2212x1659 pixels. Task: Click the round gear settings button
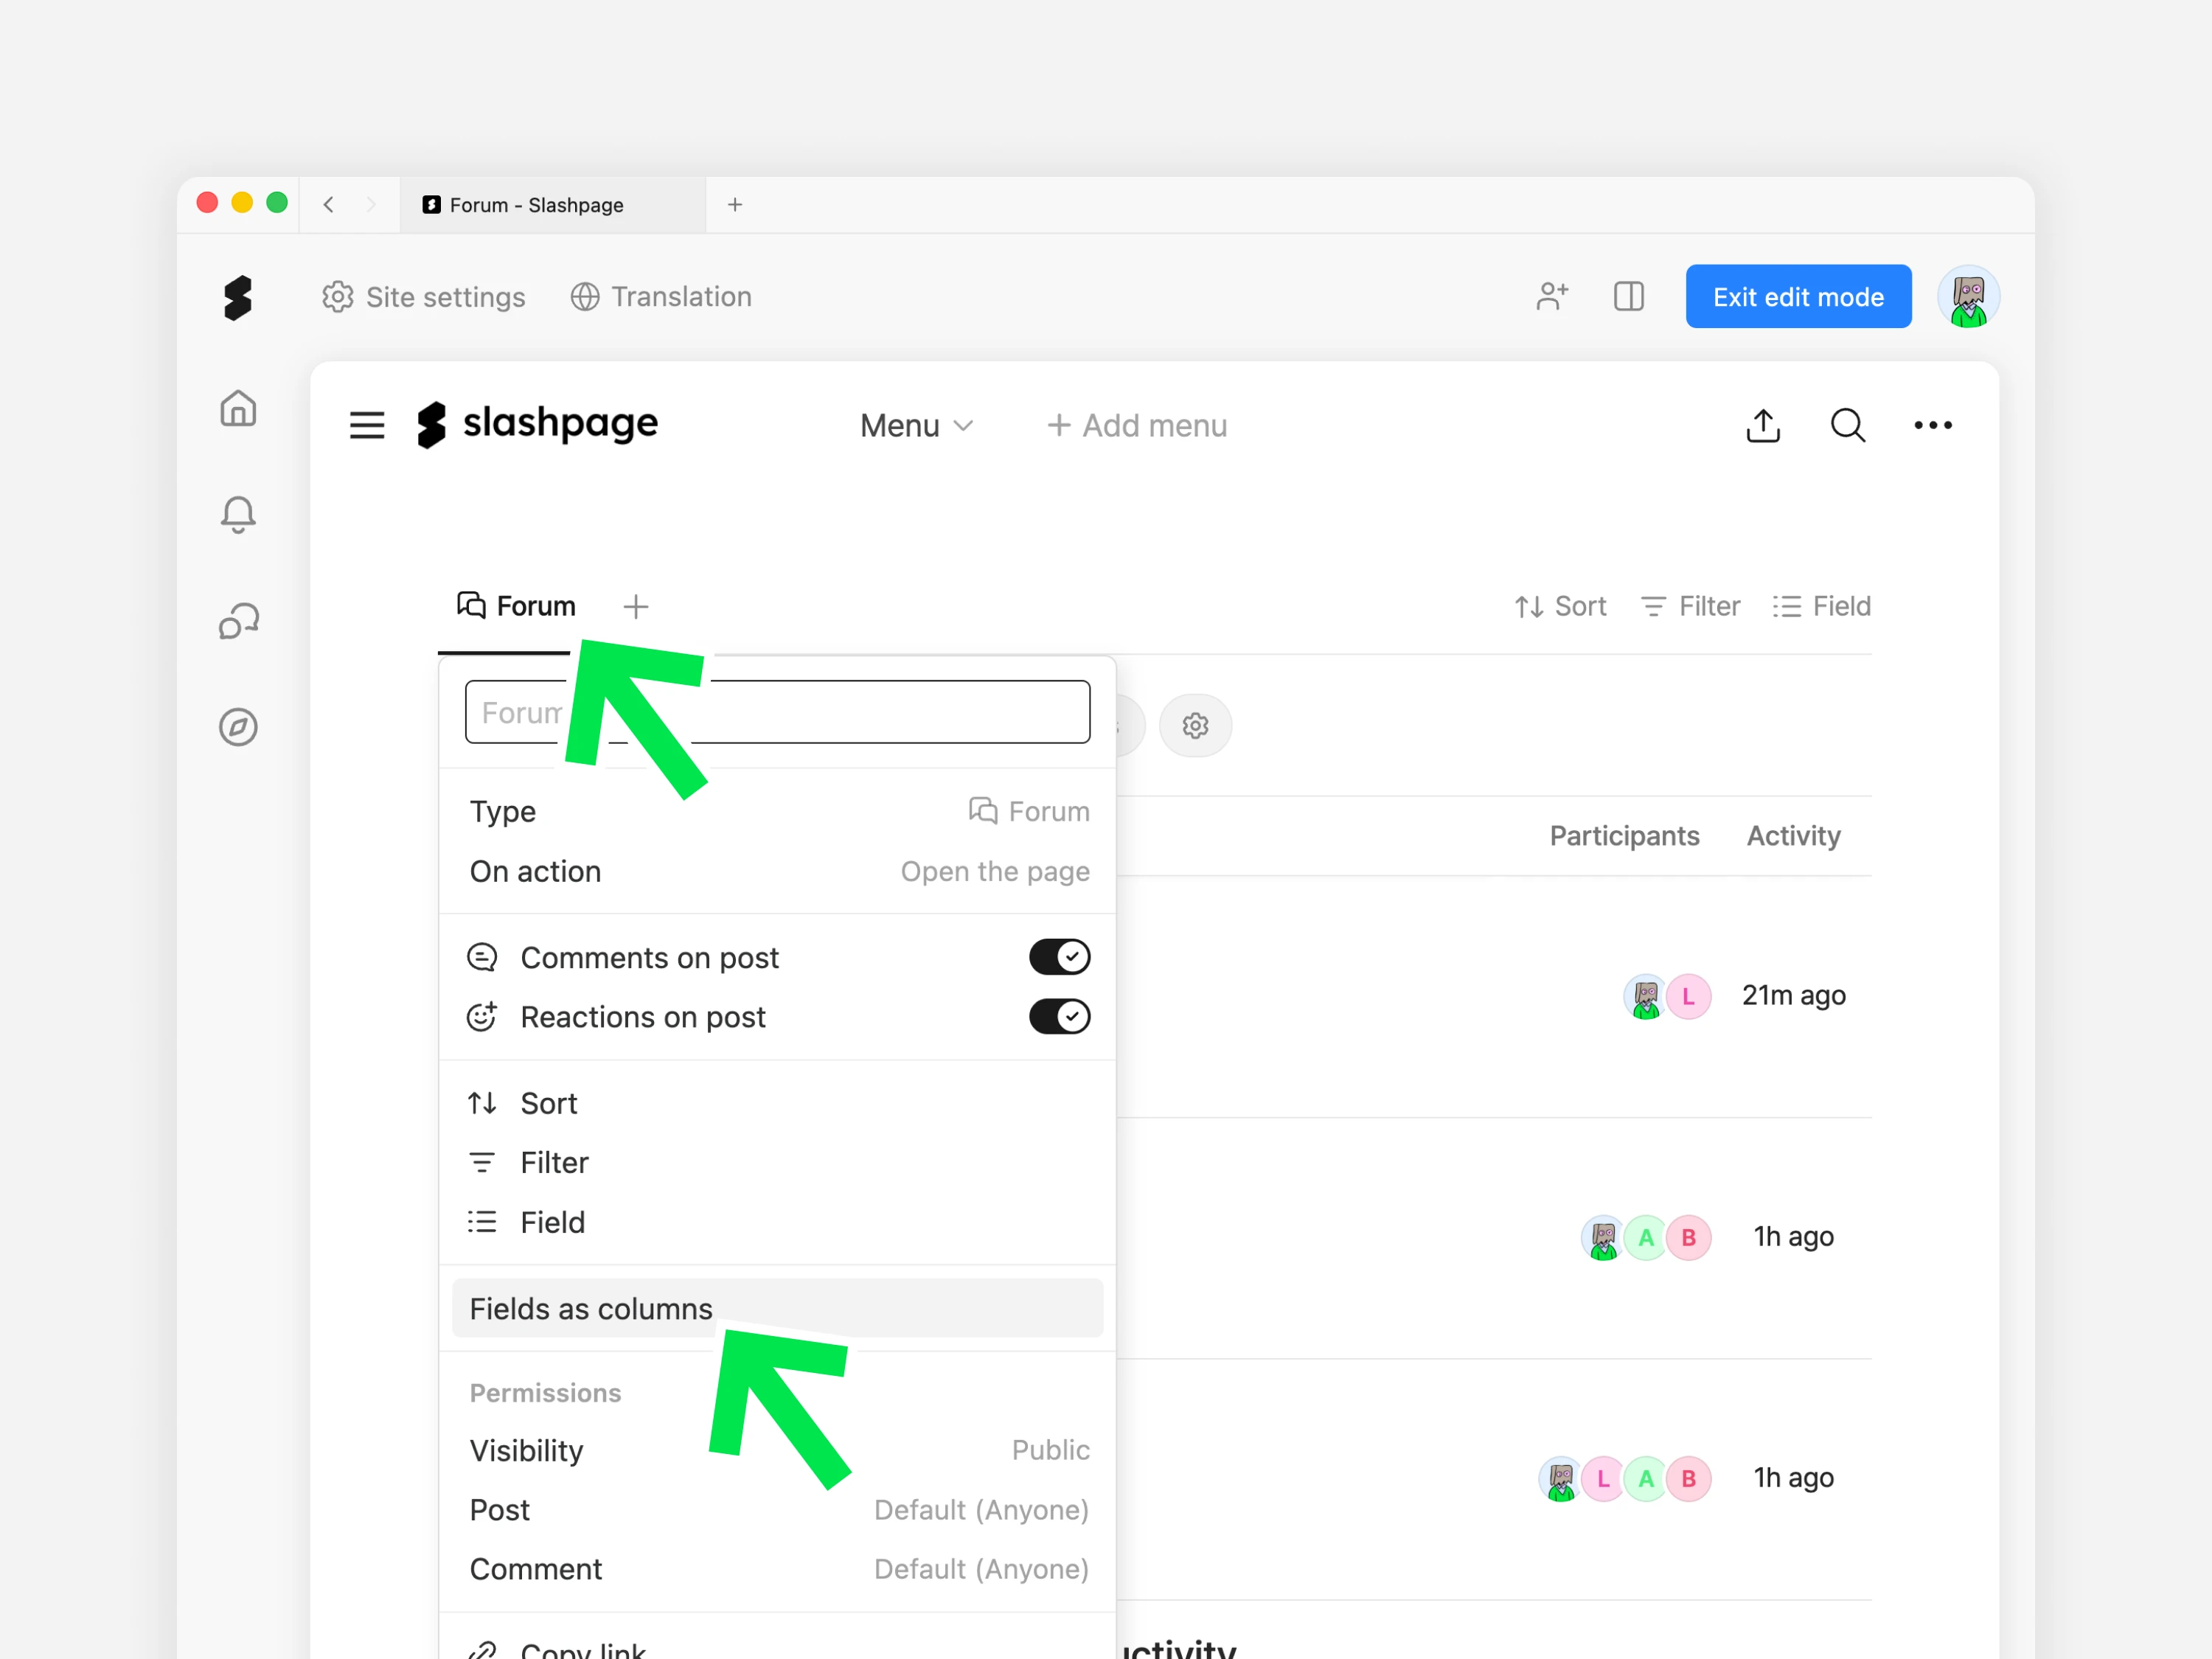point(1195,725)
